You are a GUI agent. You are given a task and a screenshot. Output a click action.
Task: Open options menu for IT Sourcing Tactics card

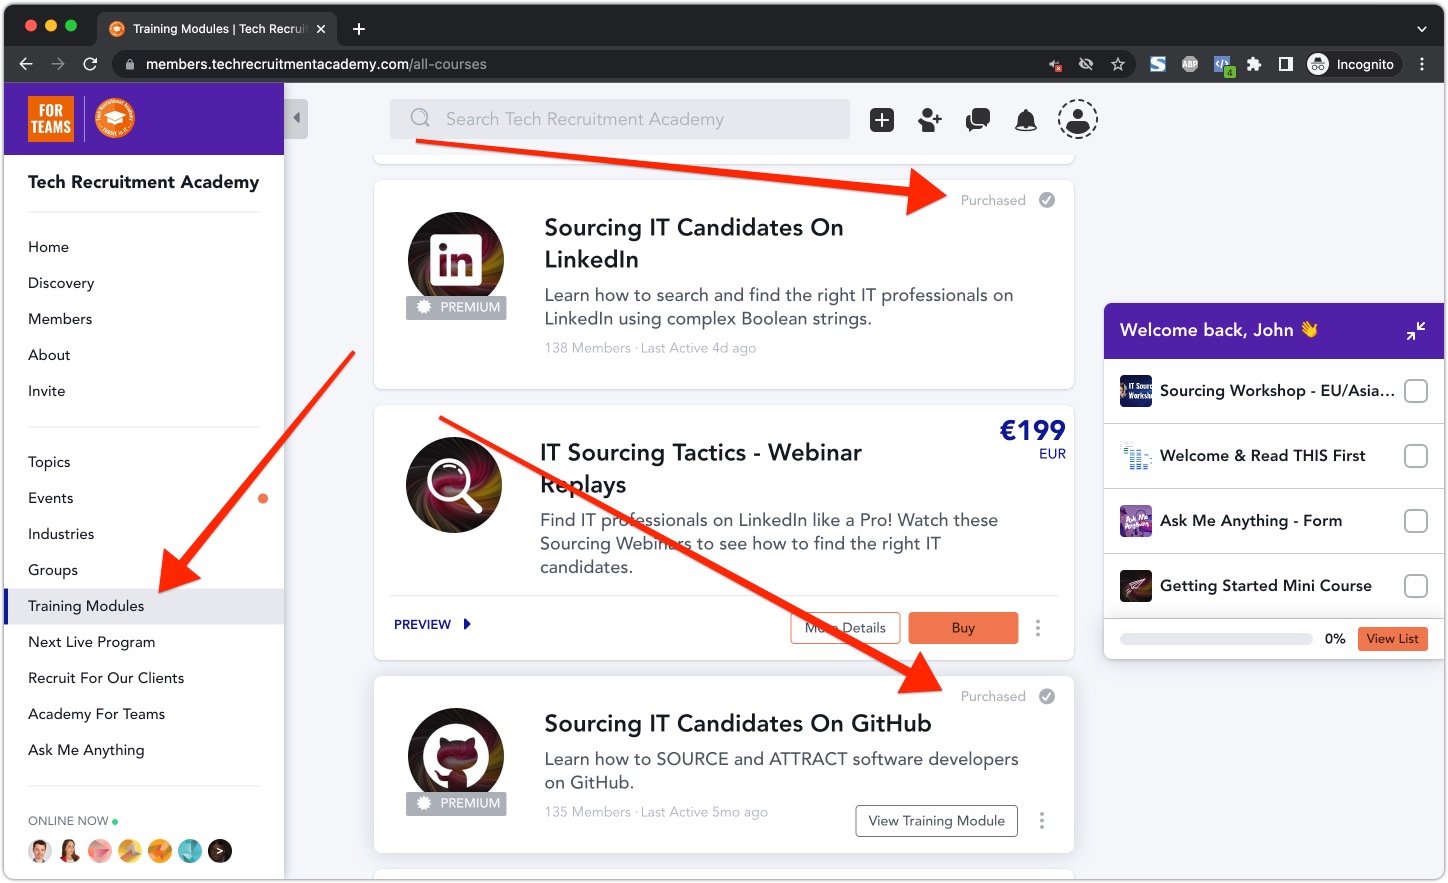1038,628
